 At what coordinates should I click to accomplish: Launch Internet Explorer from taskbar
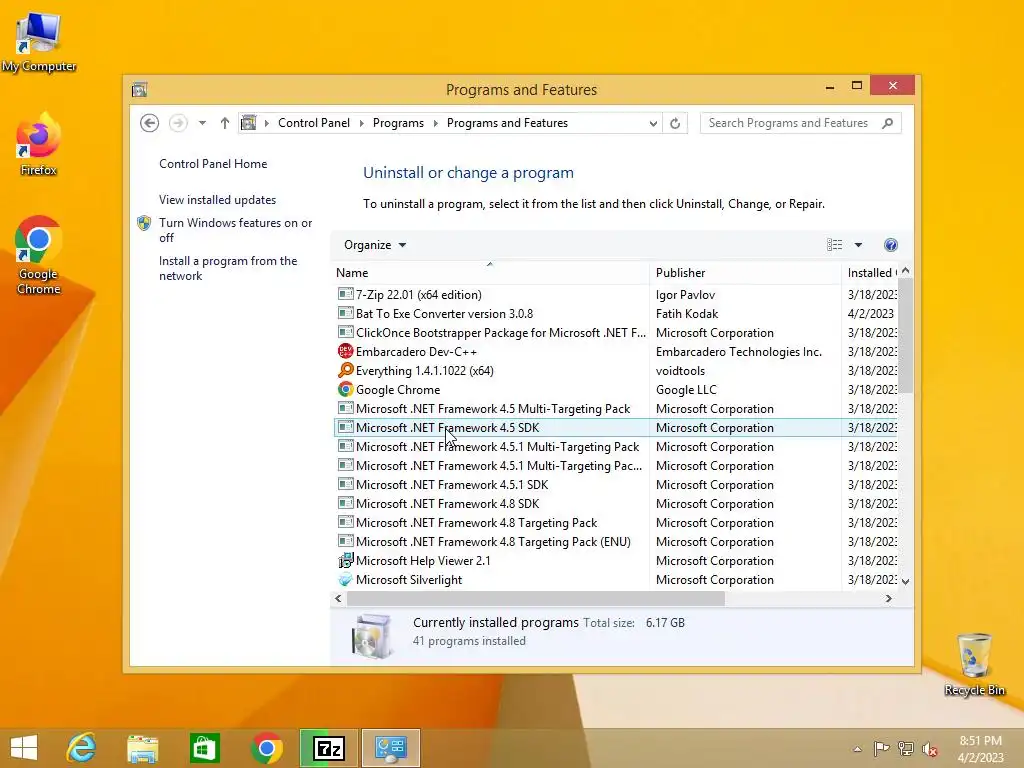82,748
